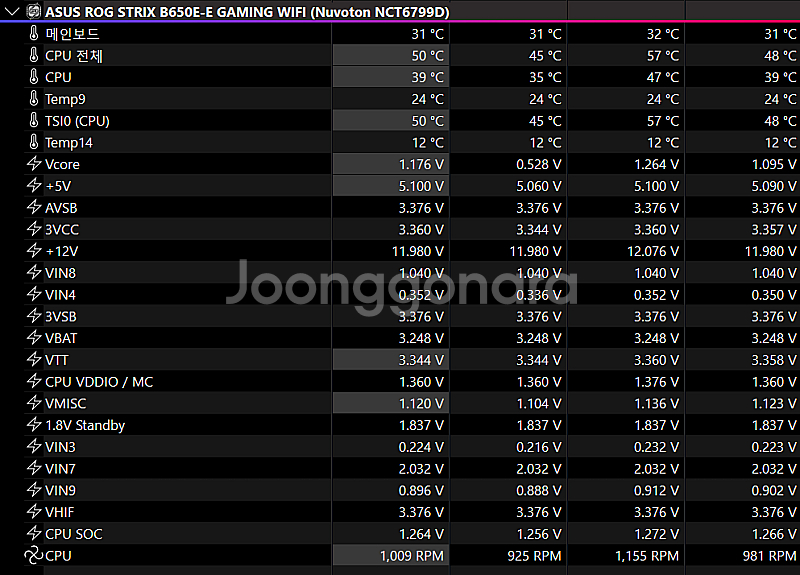The height and width of the screenshot is (575, 800).
Task: Click voltage bolt icon beside 3VCC
Action: coord(34,229)
